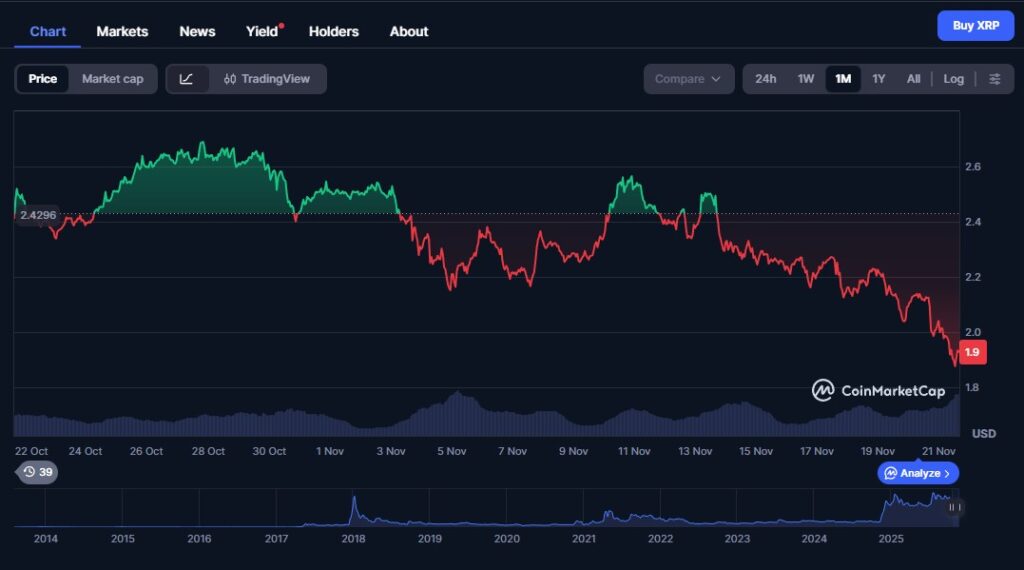This screenshot has height=570, width=1024.
Task: Expand the Compare dropdown
Action: pos(688,79)
